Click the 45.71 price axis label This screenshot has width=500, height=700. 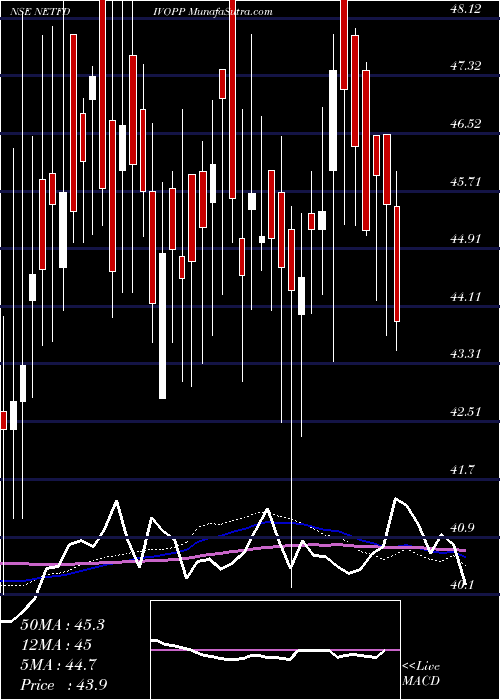point(466,181)
